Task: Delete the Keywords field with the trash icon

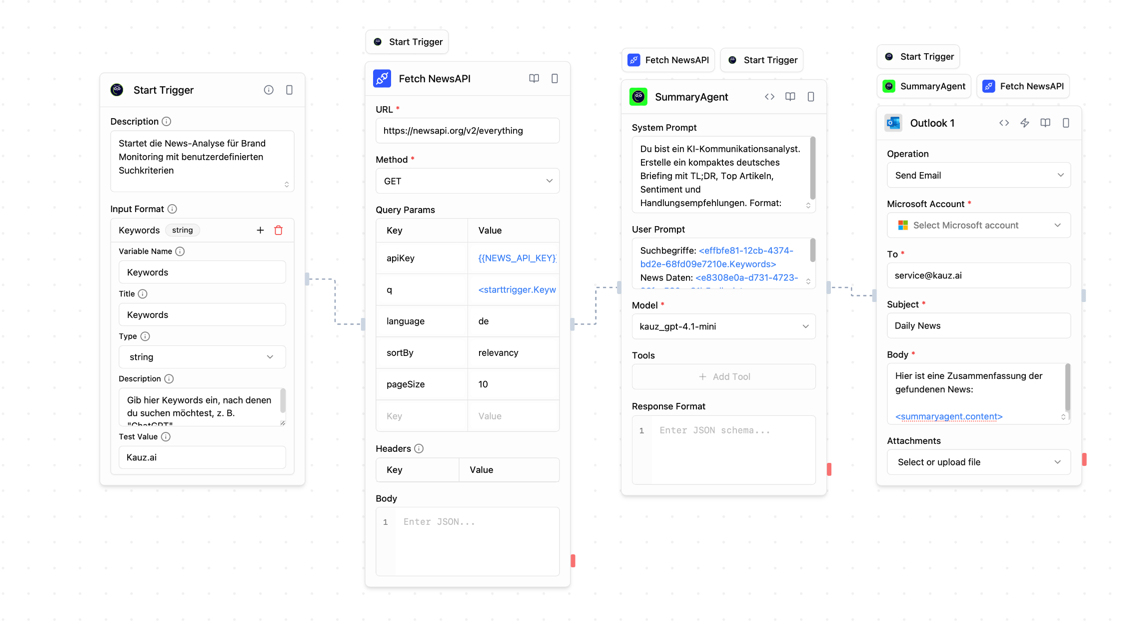Action: pos(278,230)
